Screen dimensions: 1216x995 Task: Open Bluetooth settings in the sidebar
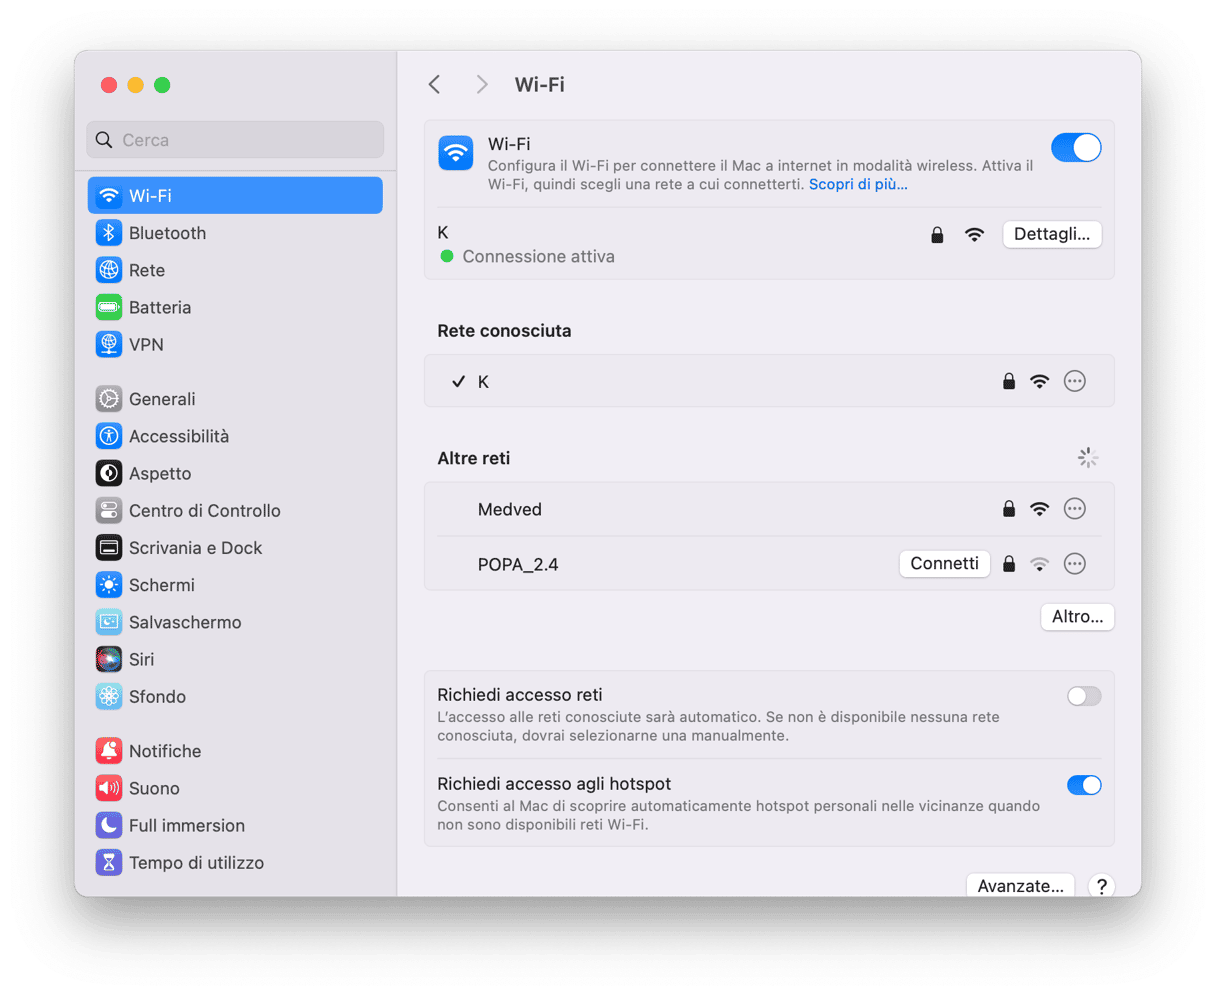(x=235, y=233)
